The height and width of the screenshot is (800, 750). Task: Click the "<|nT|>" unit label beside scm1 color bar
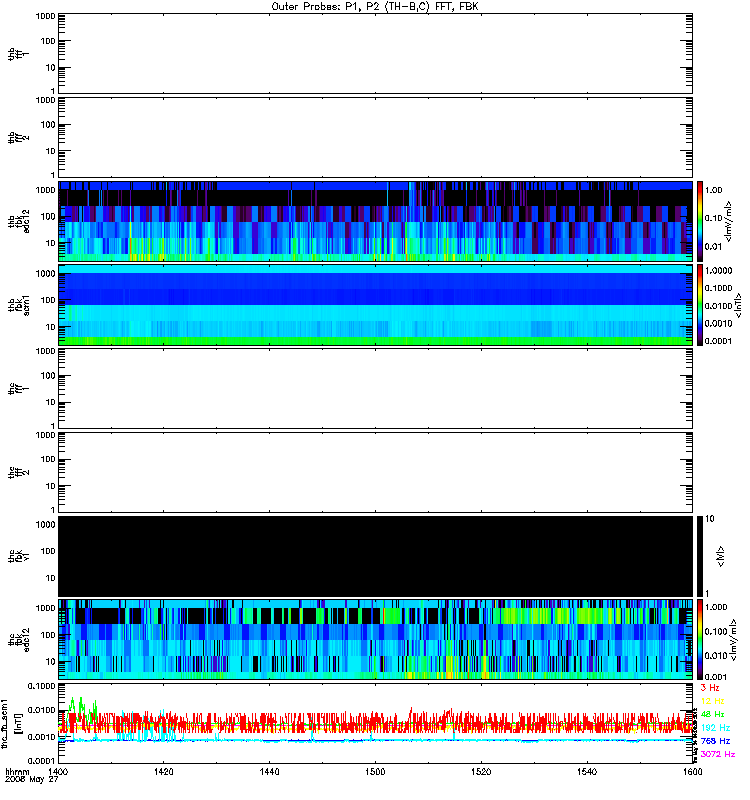click(x=739, y=305)
